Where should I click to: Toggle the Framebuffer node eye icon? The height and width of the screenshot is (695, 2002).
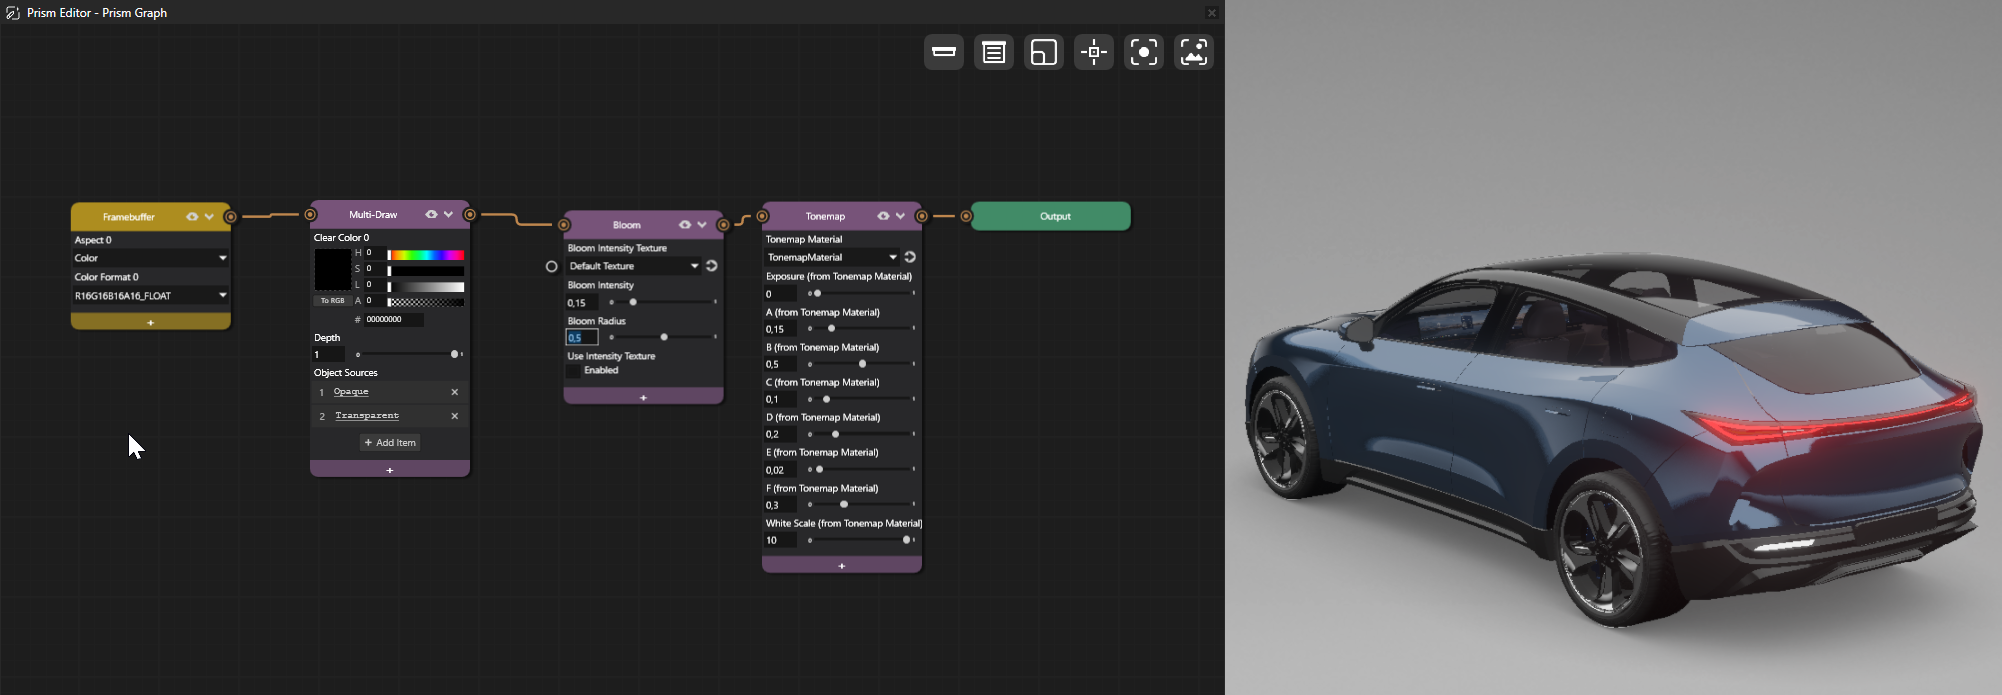tap(192, 217)
